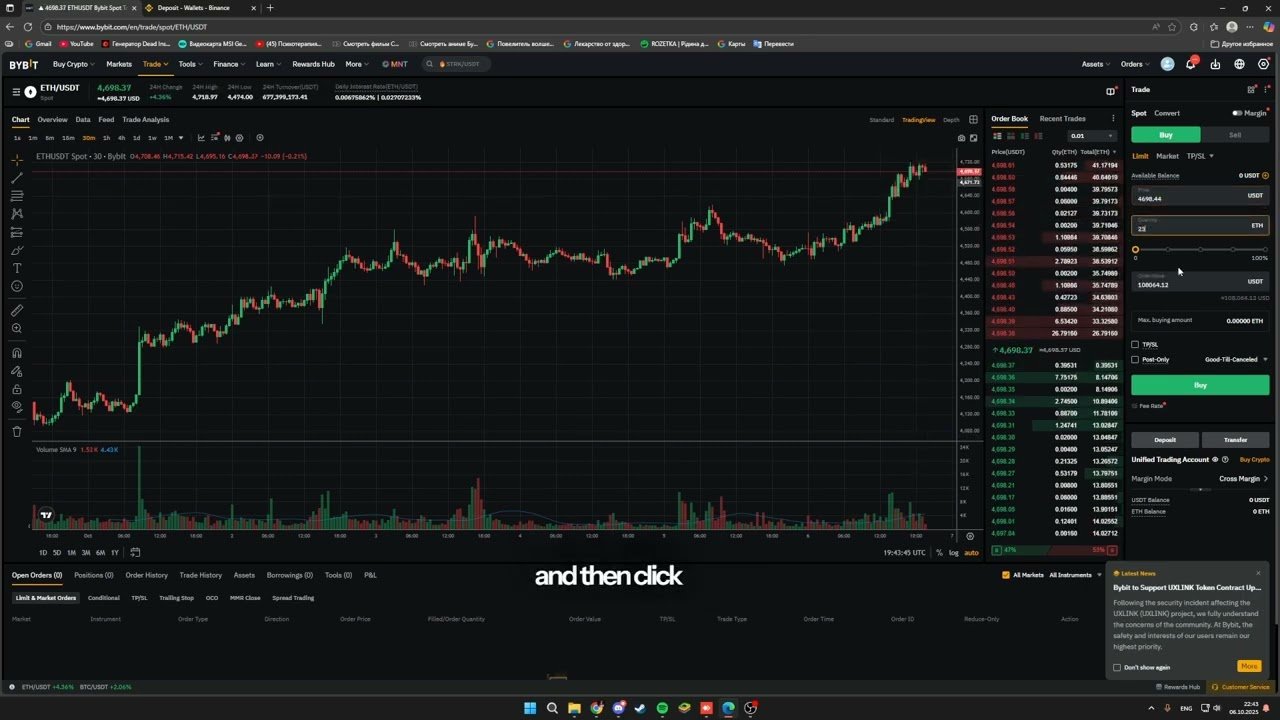Open the Markets menu in top navigation
This screenshot has height=720, width=1280.
[x=119, y=64]
